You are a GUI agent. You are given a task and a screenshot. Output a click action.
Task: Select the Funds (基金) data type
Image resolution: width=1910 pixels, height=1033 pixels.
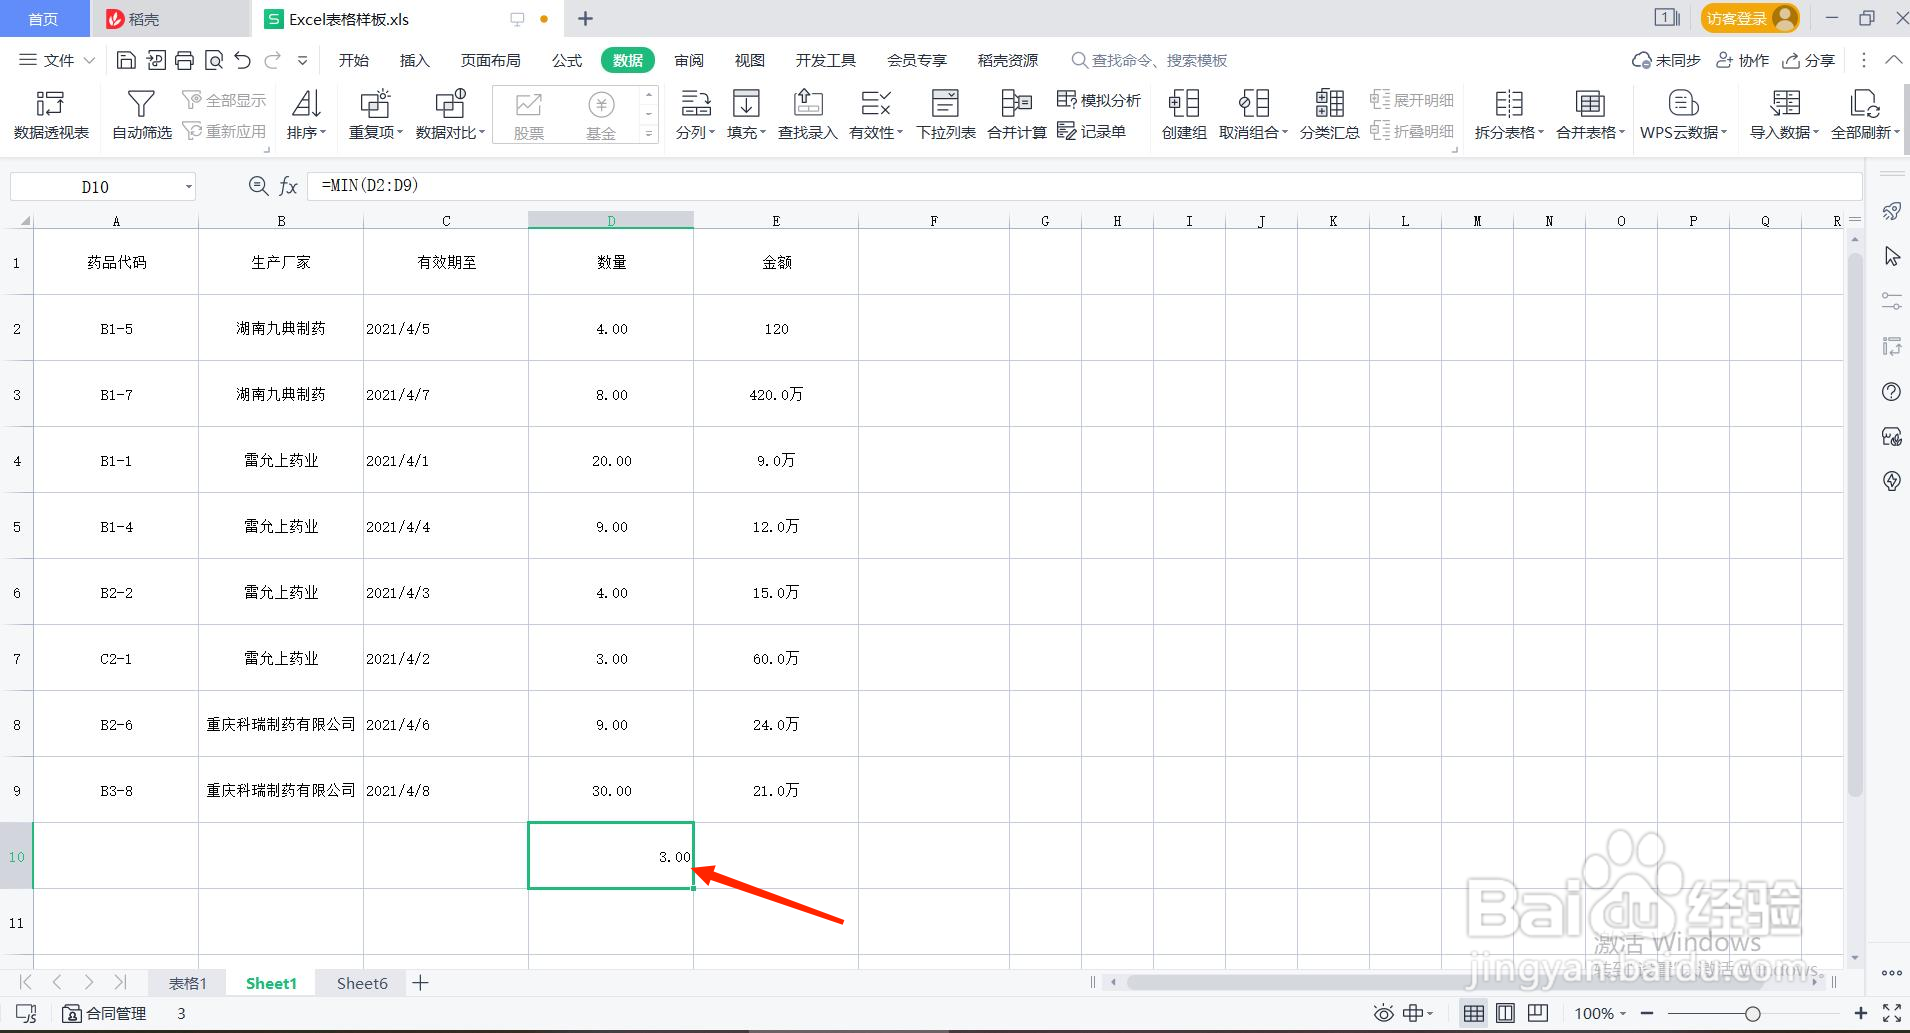[x=601, y=115]
